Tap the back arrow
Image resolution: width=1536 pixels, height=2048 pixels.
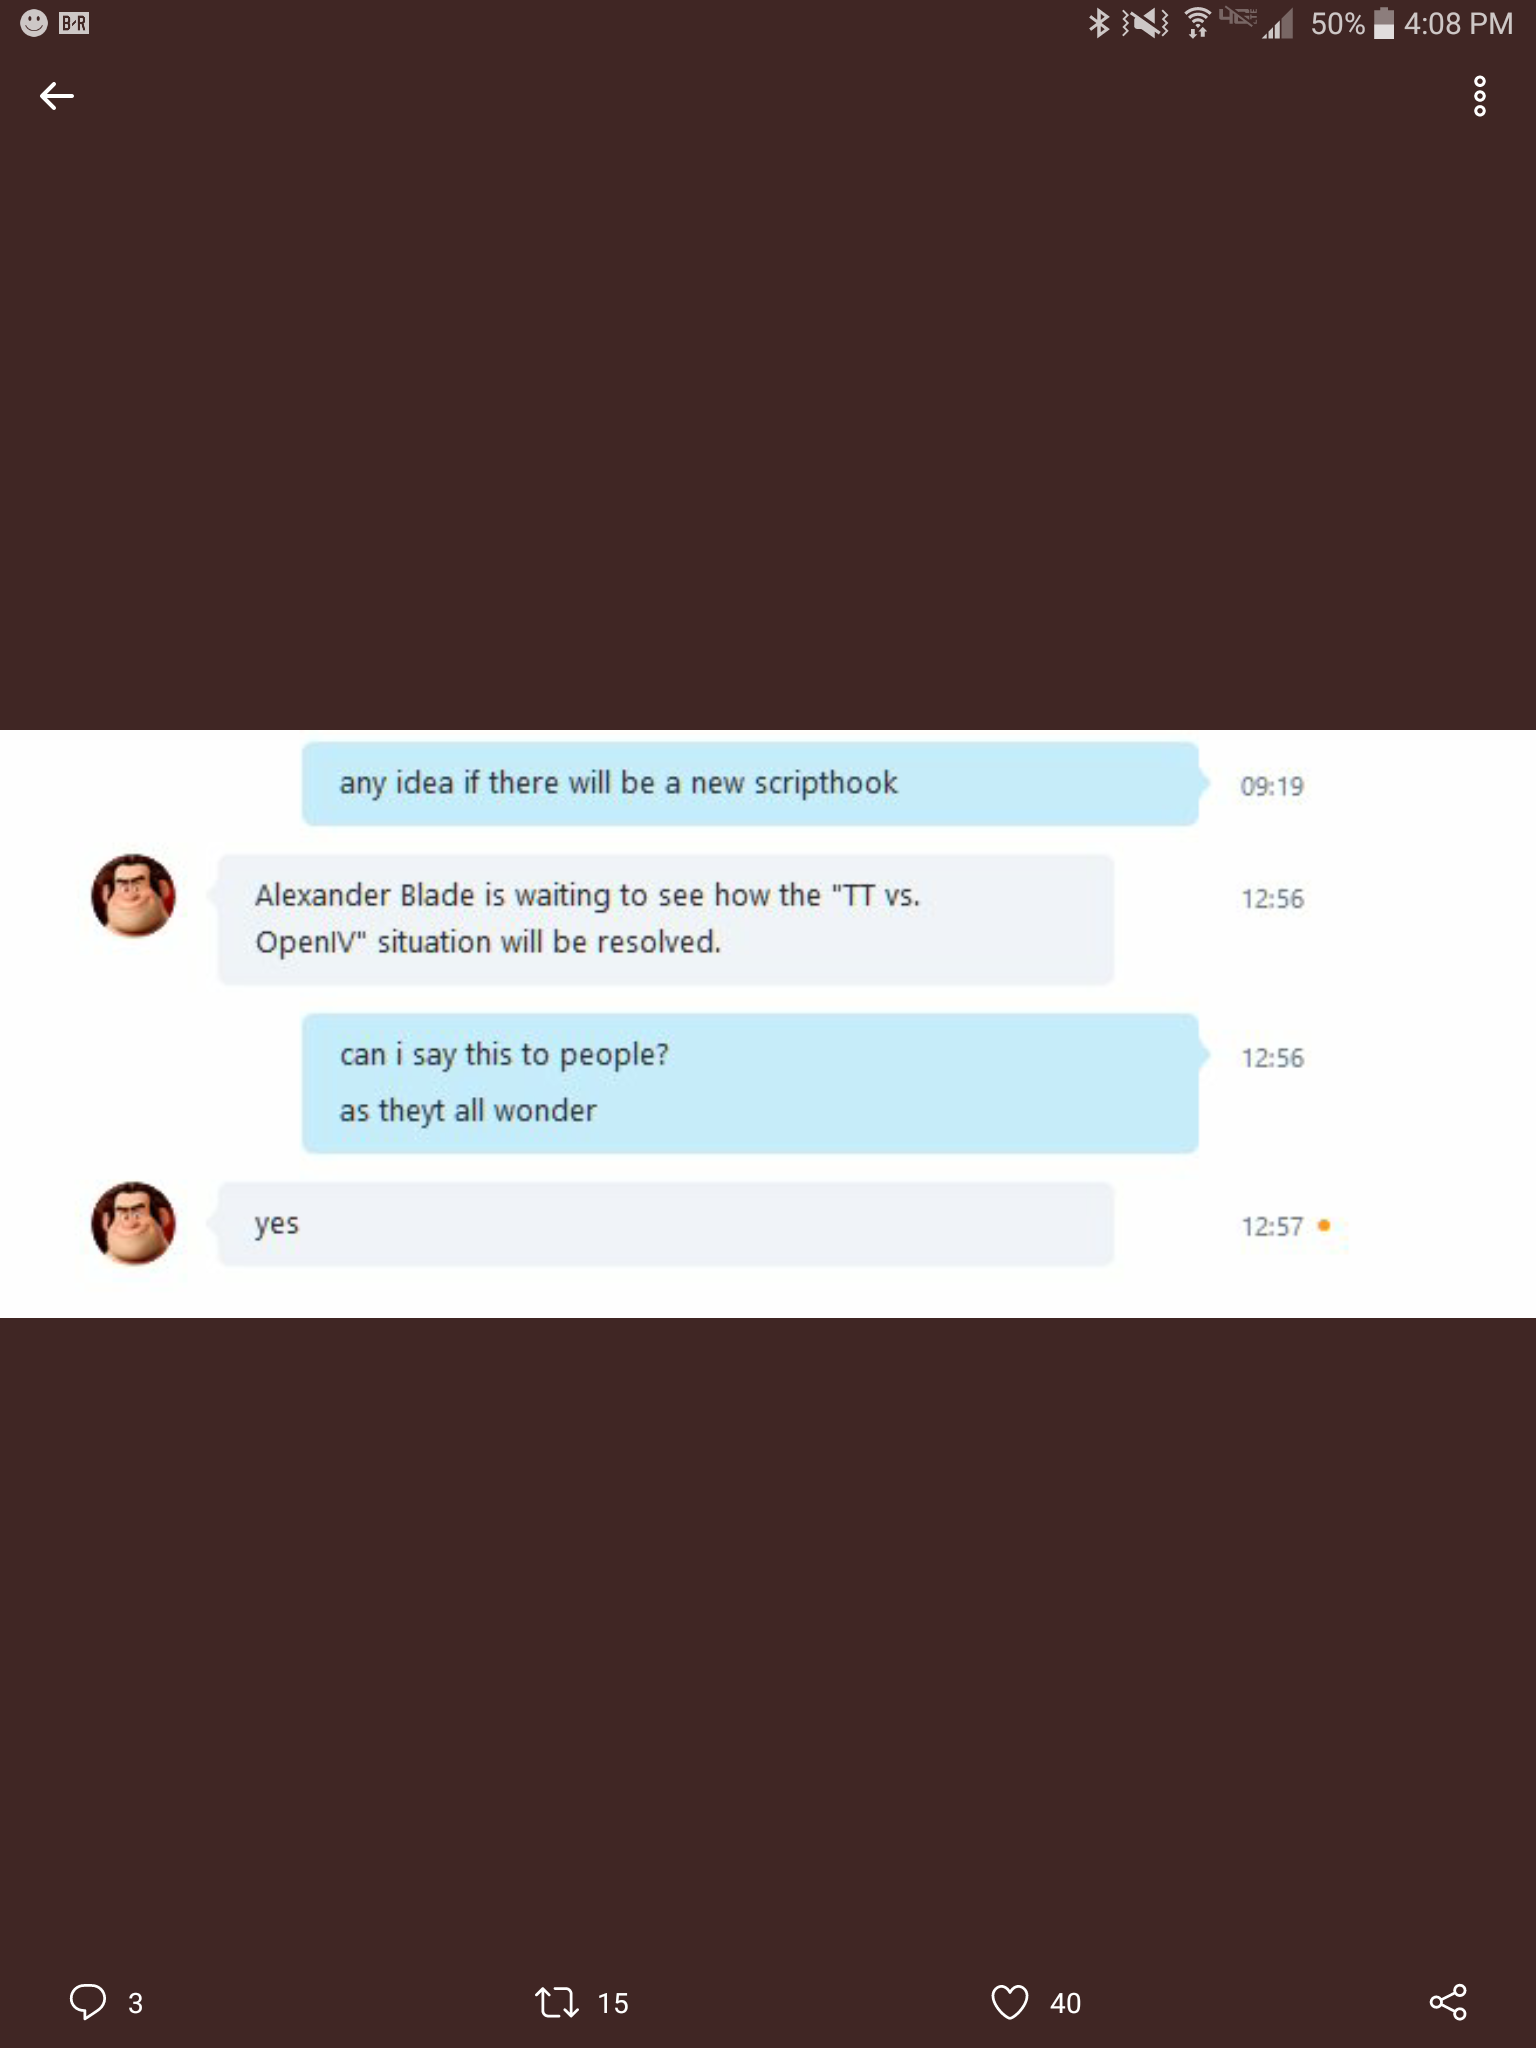tap(57, 96)
